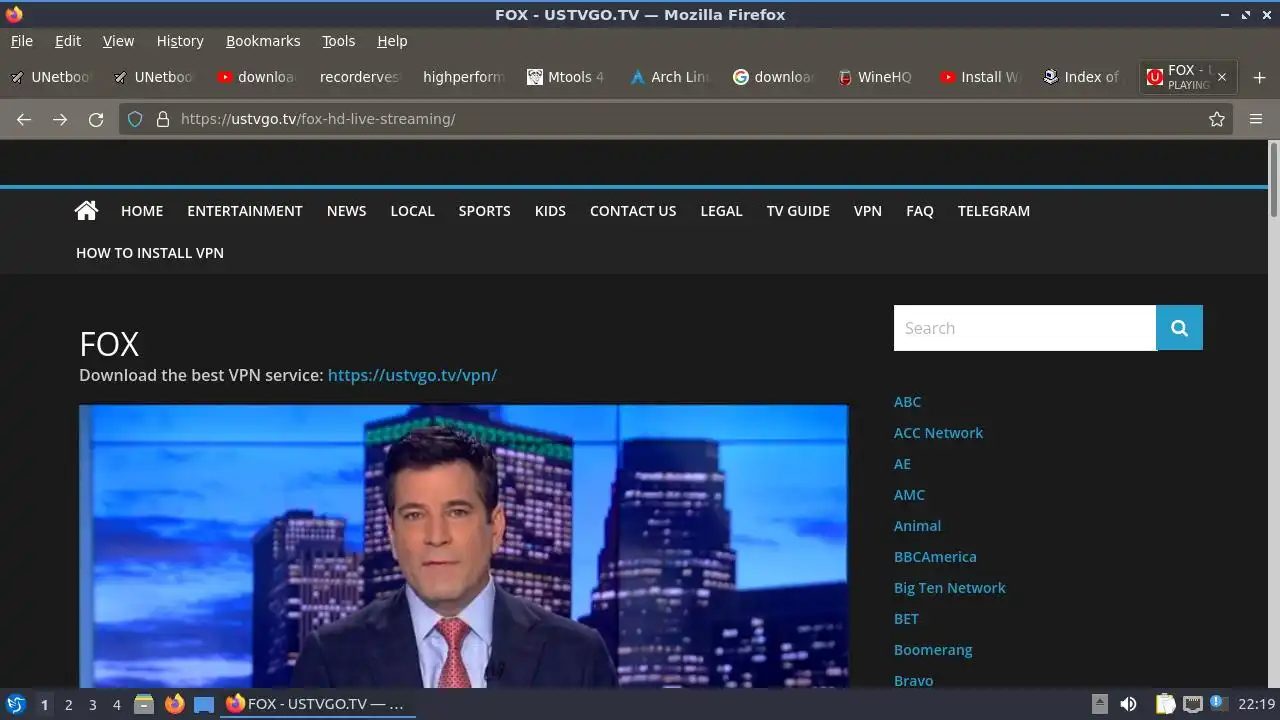1280x720 pixels.
Task: Switch to the recorderves tab
Action: (x=359, y=77)
